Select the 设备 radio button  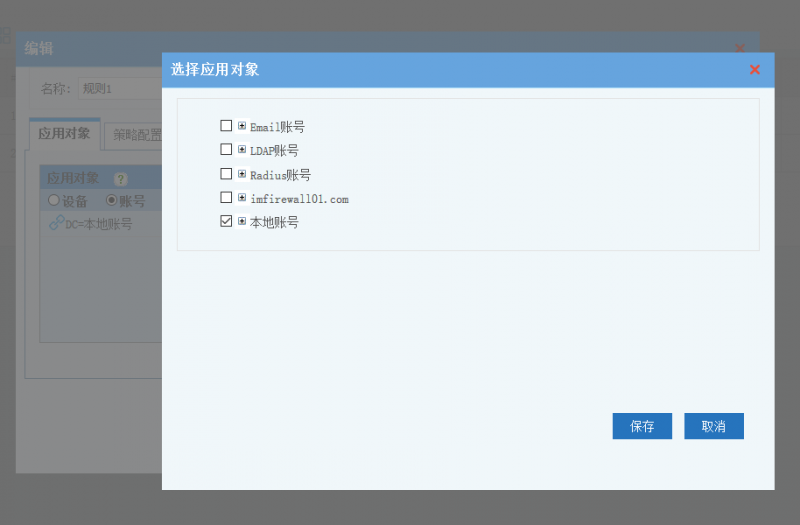54,201
